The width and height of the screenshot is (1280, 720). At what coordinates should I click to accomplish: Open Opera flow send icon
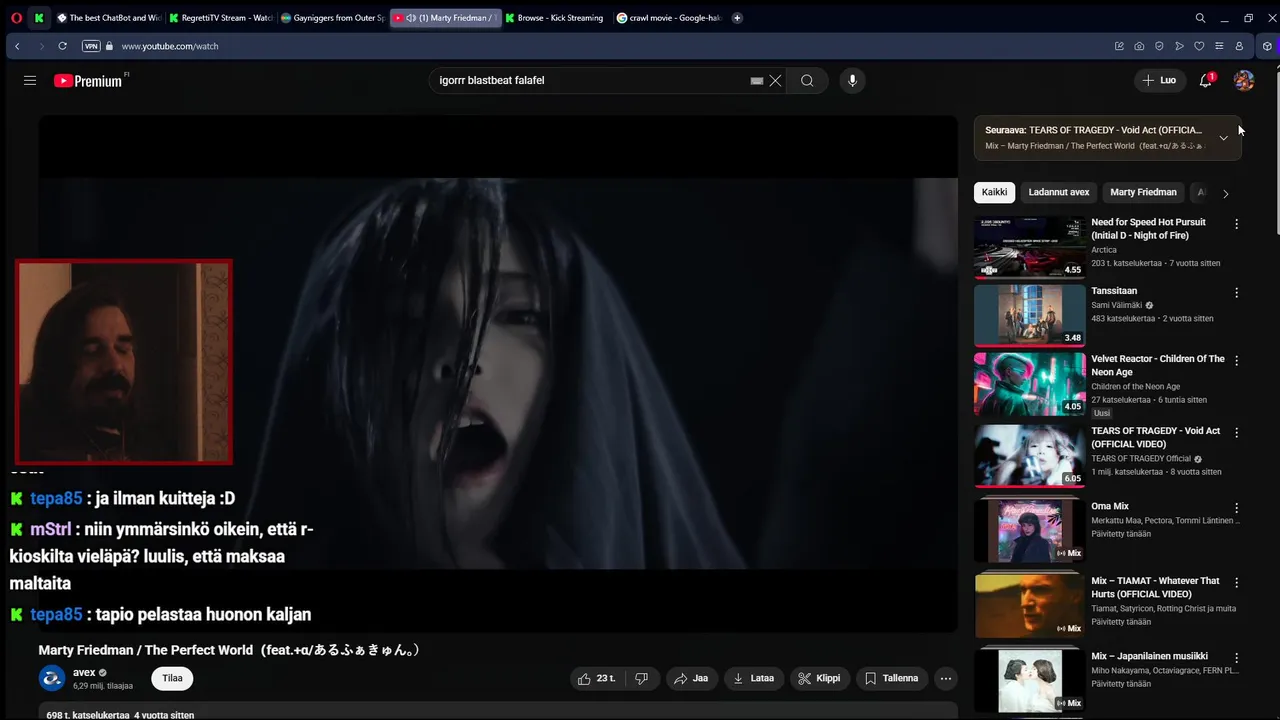tap(1179, 46)
